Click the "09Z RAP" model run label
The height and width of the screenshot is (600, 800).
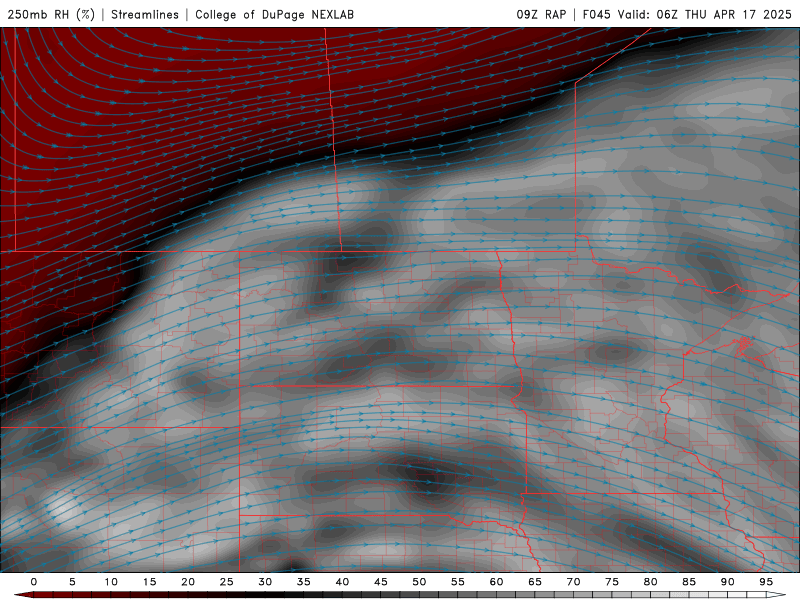[x=541, y=14]
